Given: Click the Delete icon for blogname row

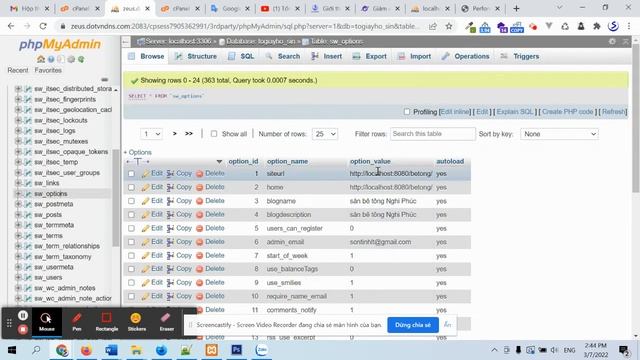Looking at the screenshot, I should click(x=200, y=201).
